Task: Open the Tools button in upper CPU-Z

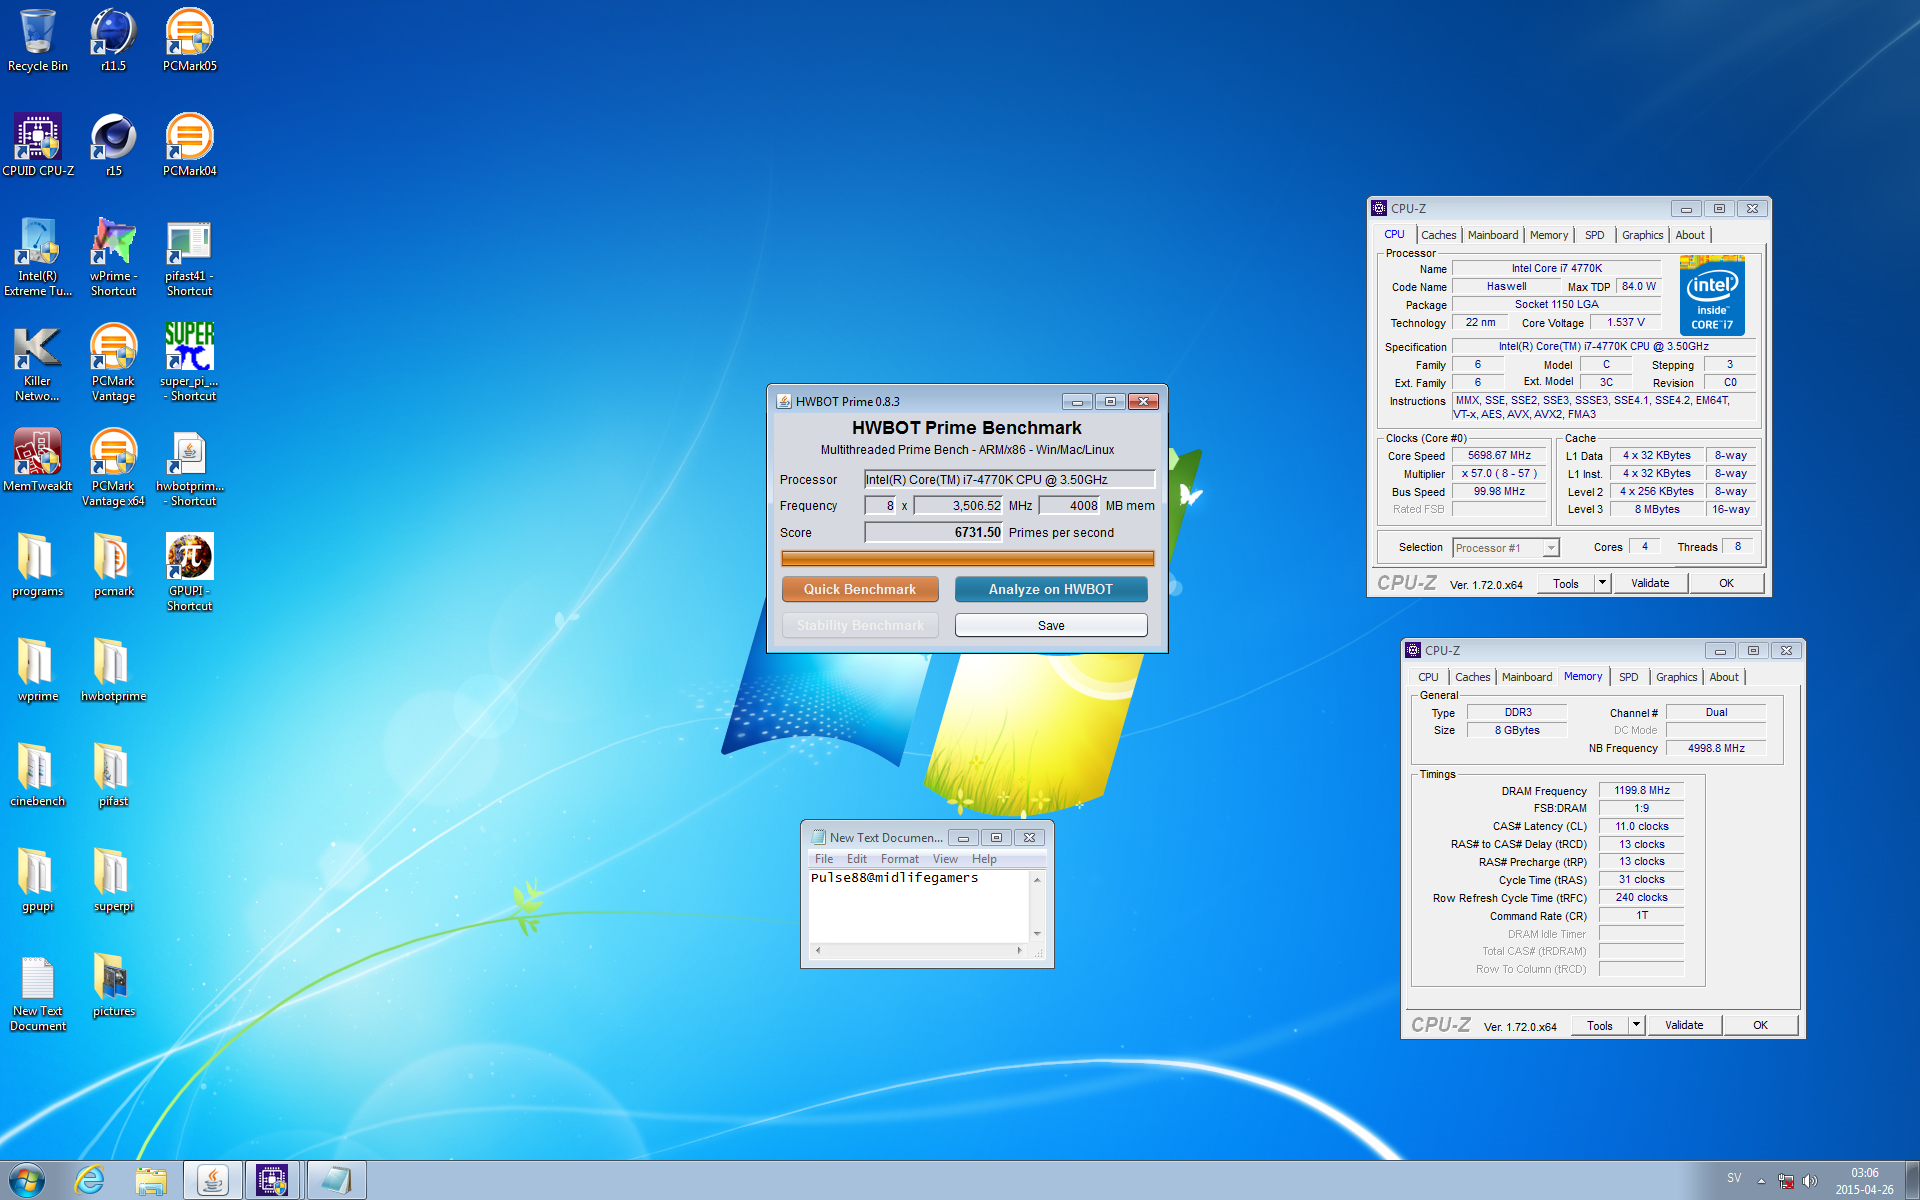Action: tap(1566, 583)
